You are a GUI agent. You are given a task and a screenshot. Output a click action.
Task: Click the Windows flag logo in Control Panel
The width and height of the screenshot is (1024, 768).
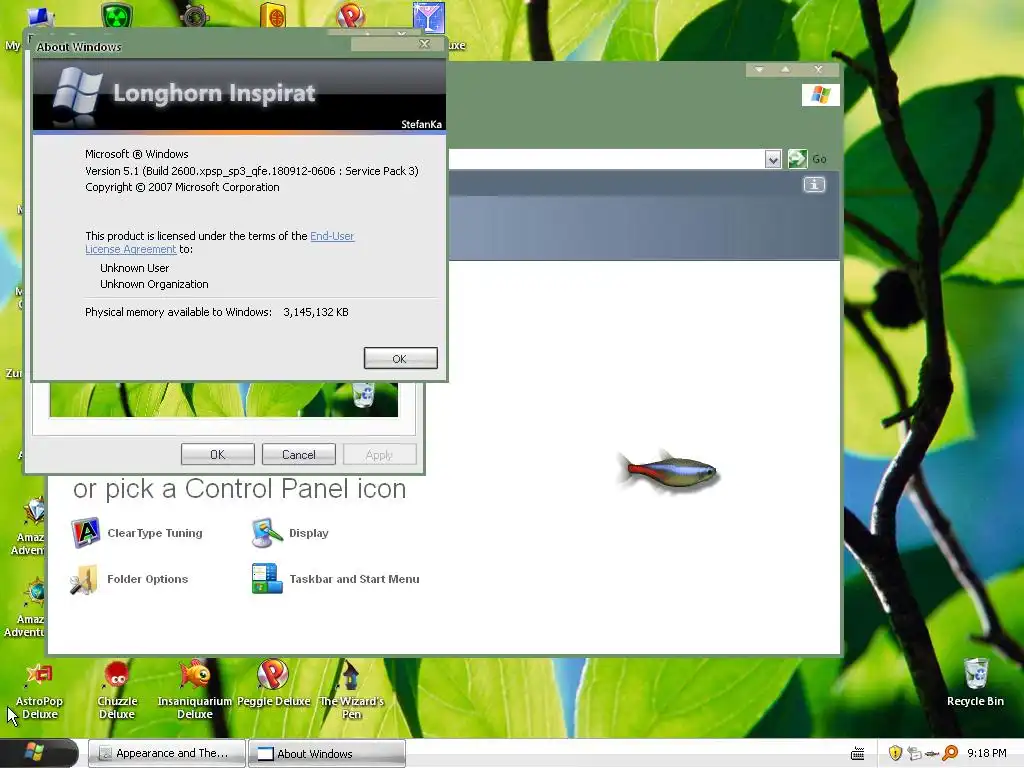[x=821, y=95]
